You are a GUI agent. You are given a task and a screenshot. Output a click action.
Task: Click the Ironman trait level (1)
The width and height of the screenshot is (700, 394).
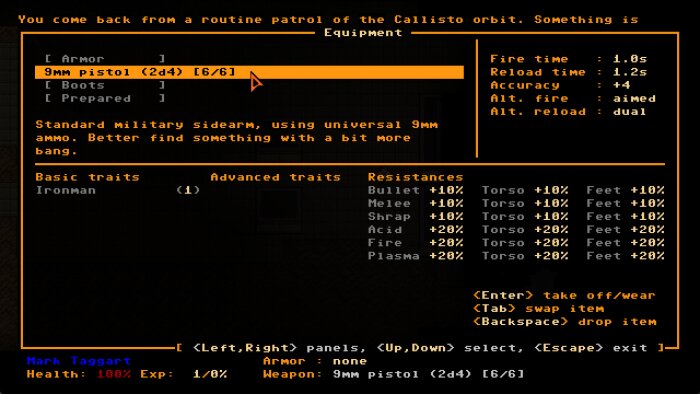click(188, 190)
